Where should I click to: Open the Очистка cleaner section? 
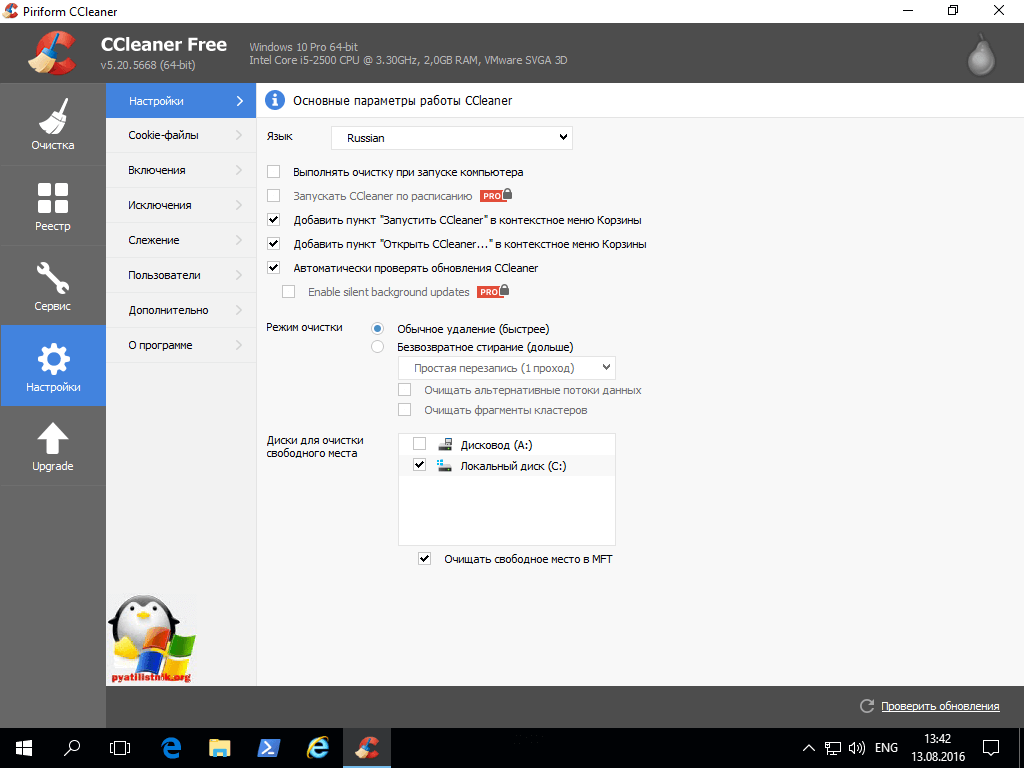[x=52, y=124]
